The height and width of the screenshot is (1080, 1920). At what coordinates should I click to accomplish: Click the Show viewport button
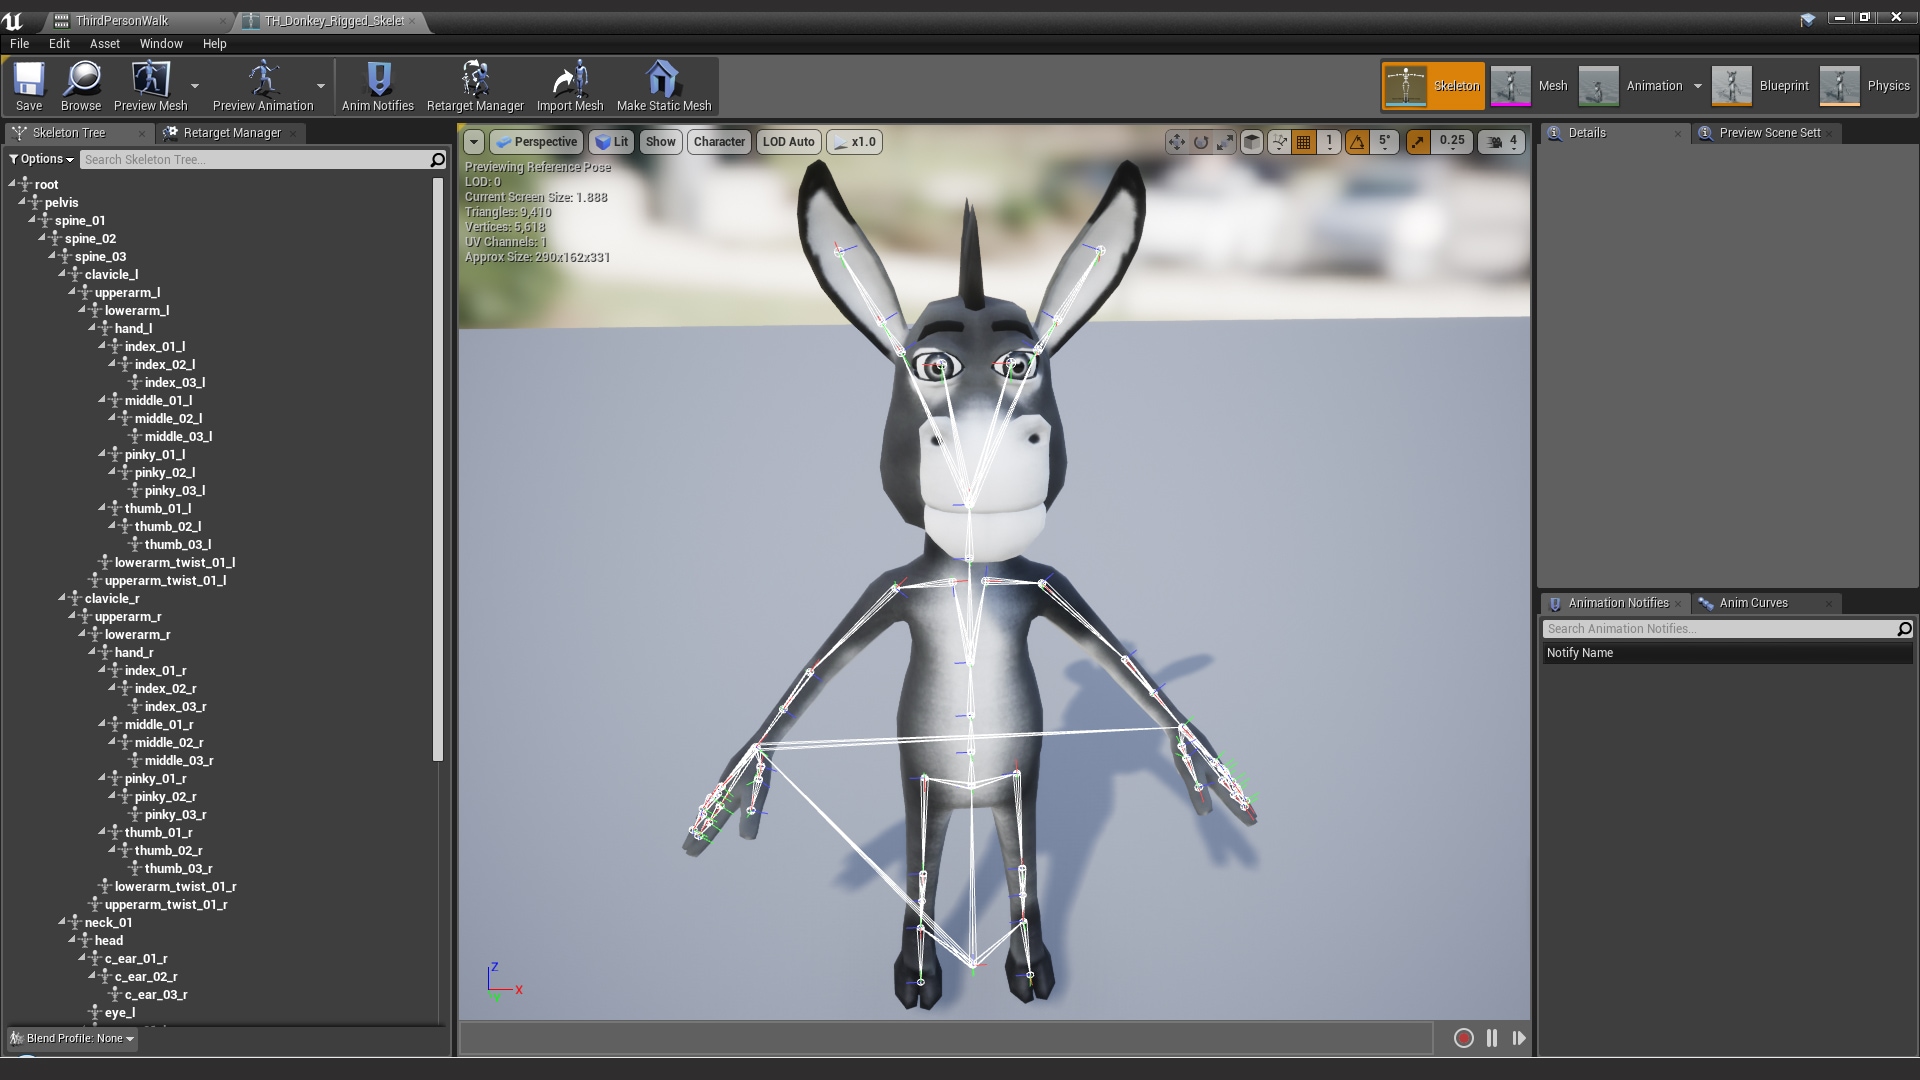[x=660, y=142]
